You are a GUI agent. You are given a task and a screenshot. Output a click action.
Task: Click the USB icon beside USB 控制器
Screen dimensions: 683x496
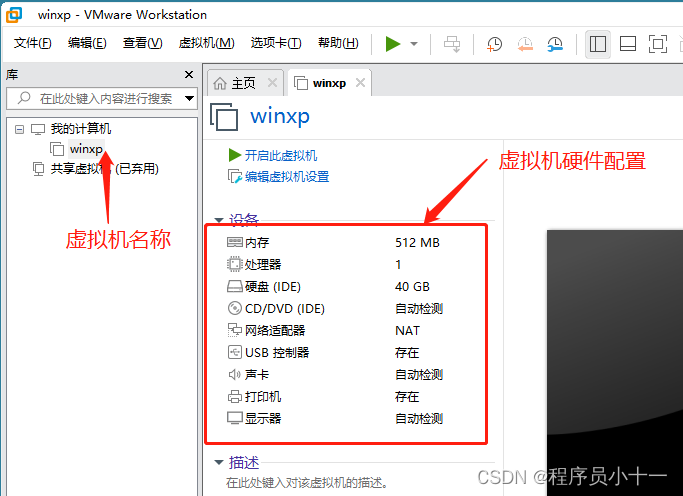point(234,352)
